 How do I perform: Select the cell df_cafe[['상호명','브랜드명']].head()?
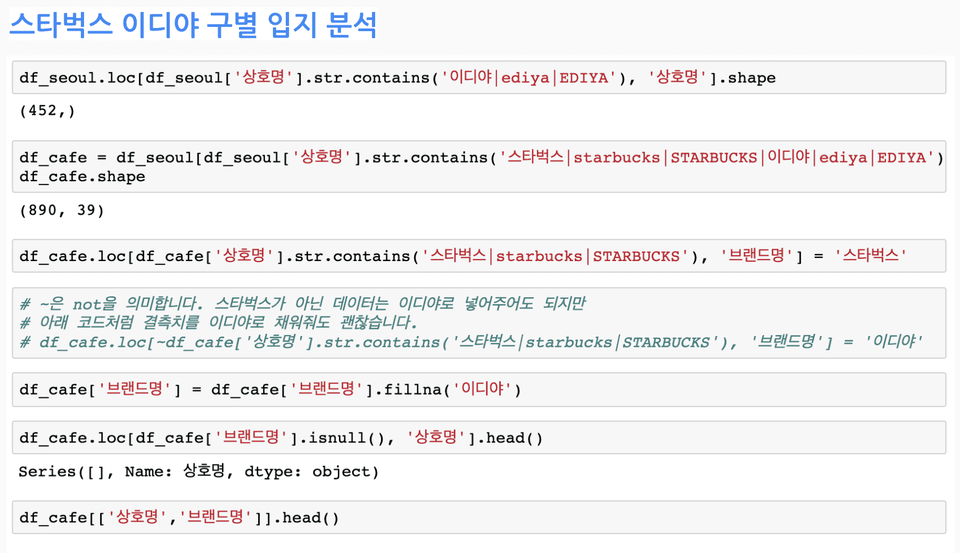point(479,517)
